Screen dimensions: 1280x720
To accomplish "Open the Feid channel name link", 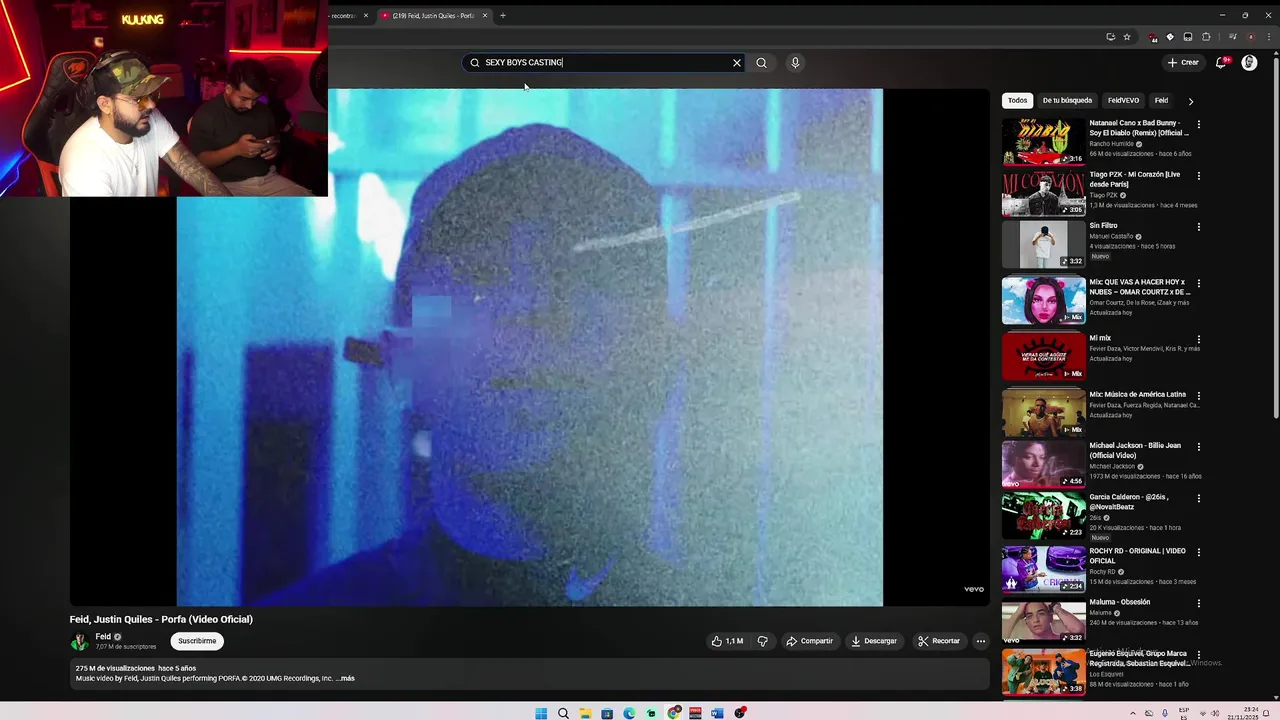I will tap(103, 637).
